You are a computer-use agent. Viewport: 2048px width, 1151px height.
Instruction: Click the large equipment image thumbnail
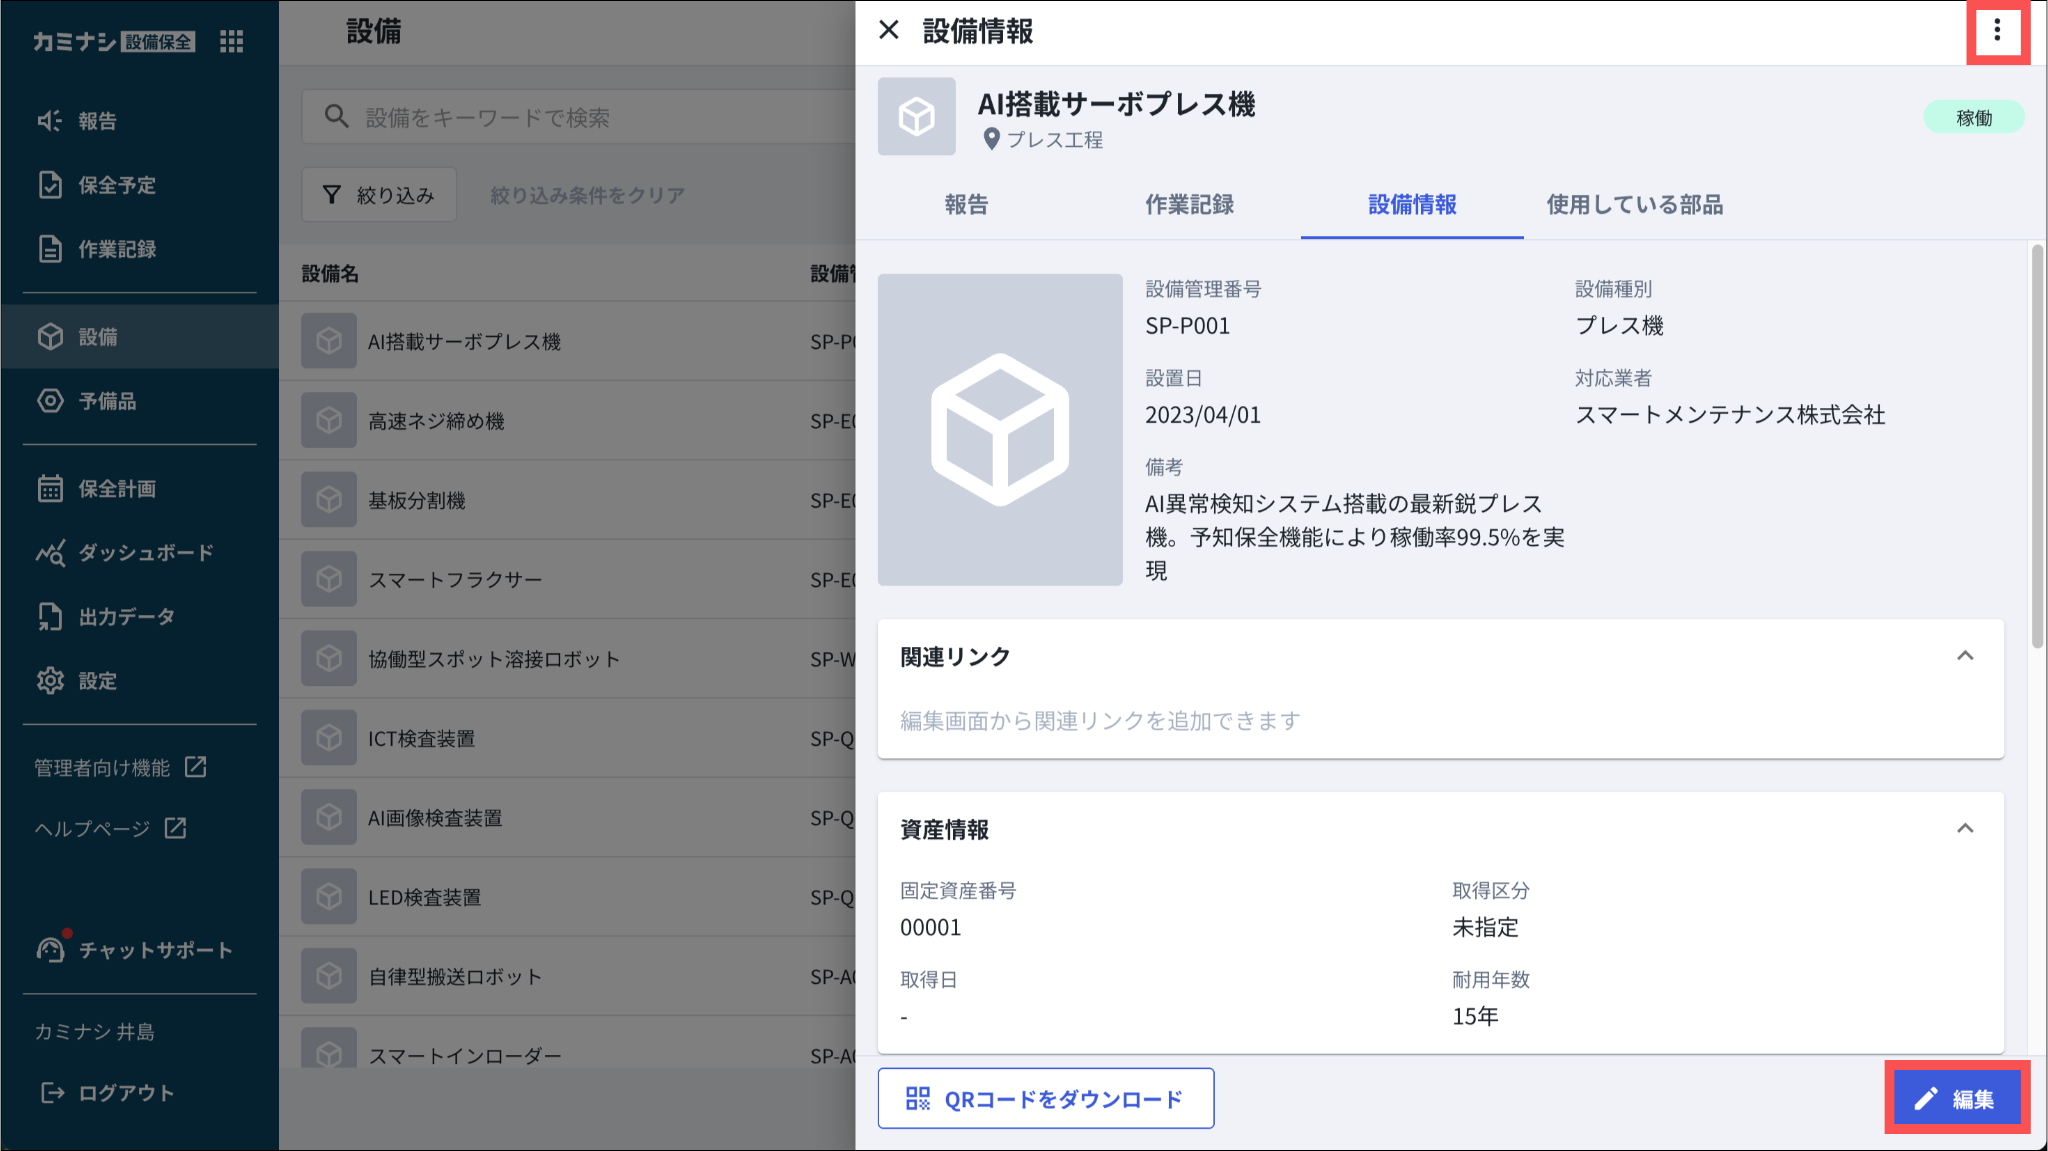coord(999,430)
